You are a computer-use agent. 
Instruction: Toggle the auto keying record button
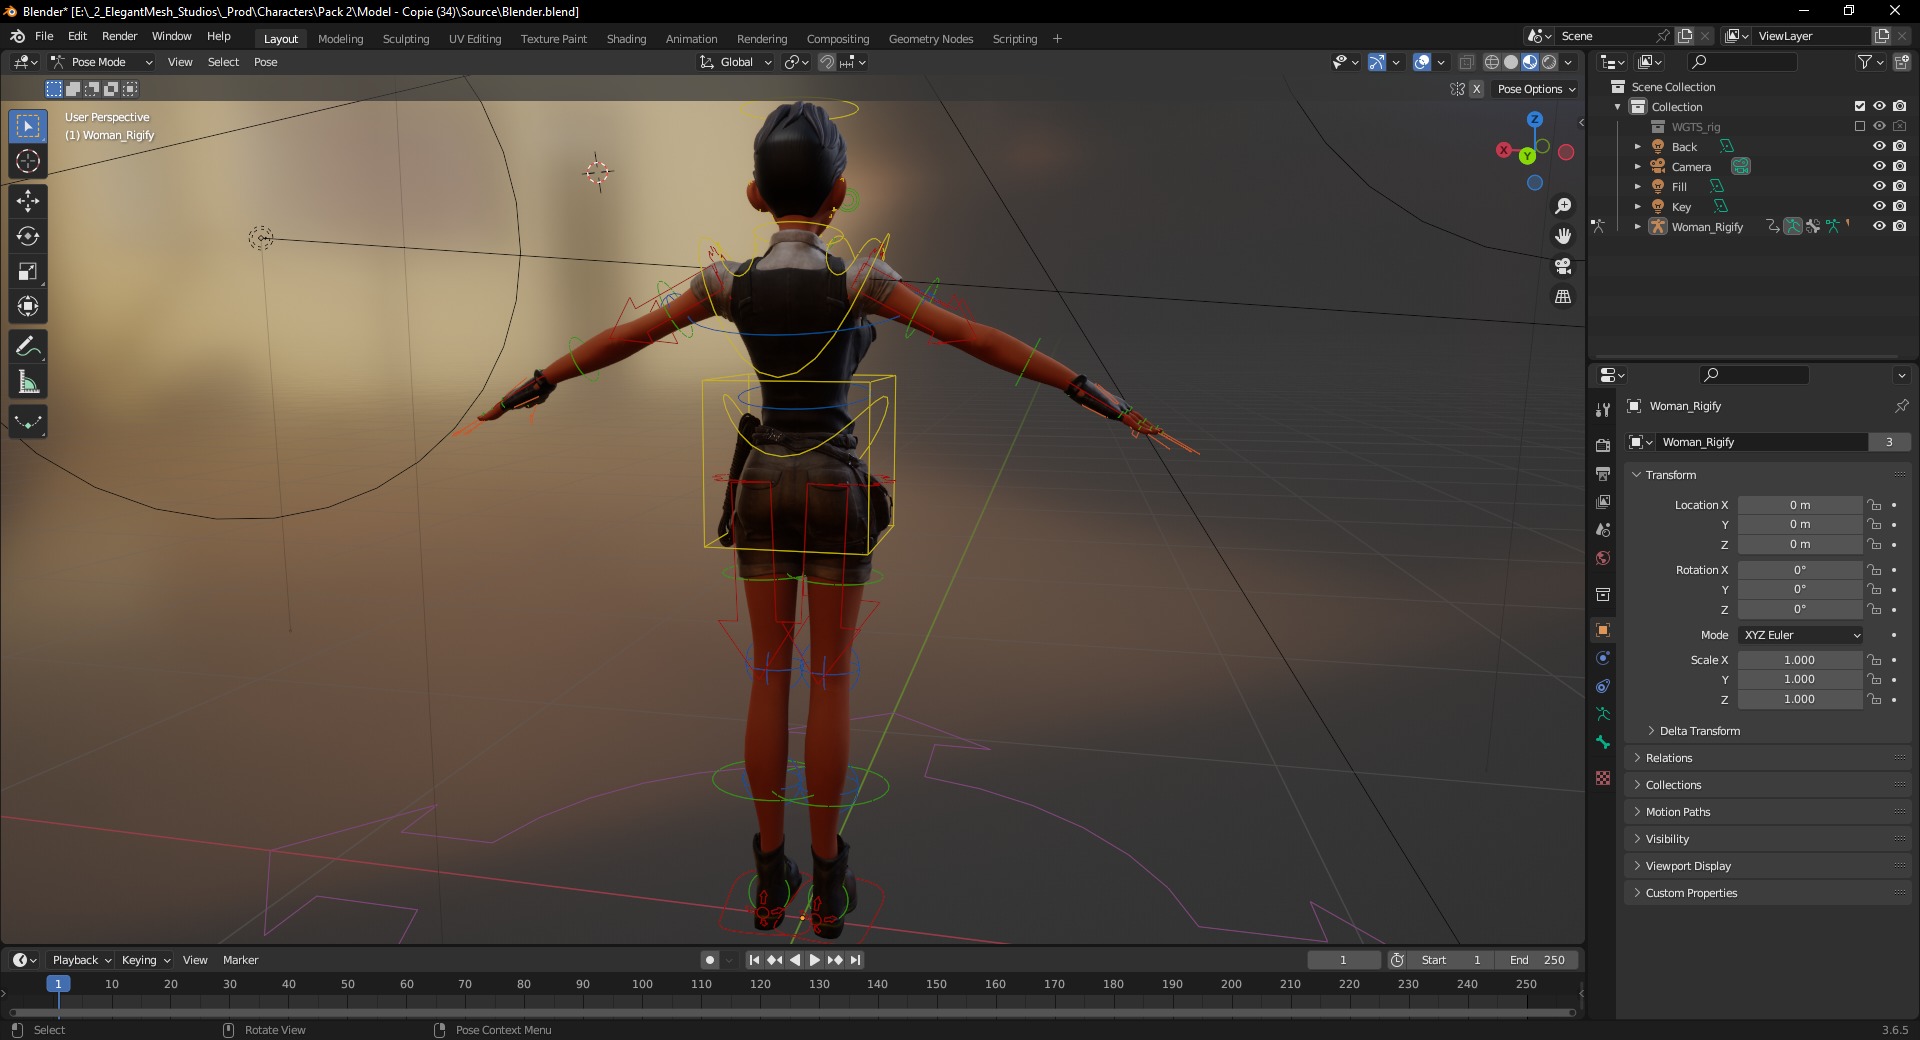(710, 960)
